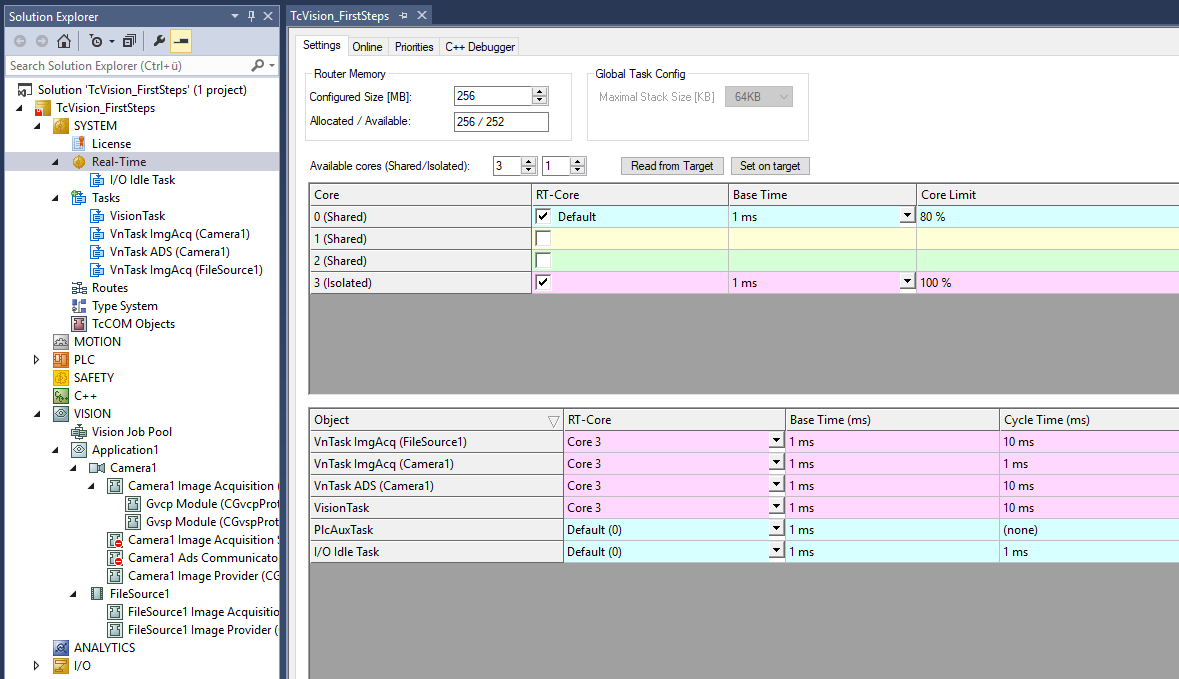Click the Pending Changes Filter clock icon

point(96,41)
